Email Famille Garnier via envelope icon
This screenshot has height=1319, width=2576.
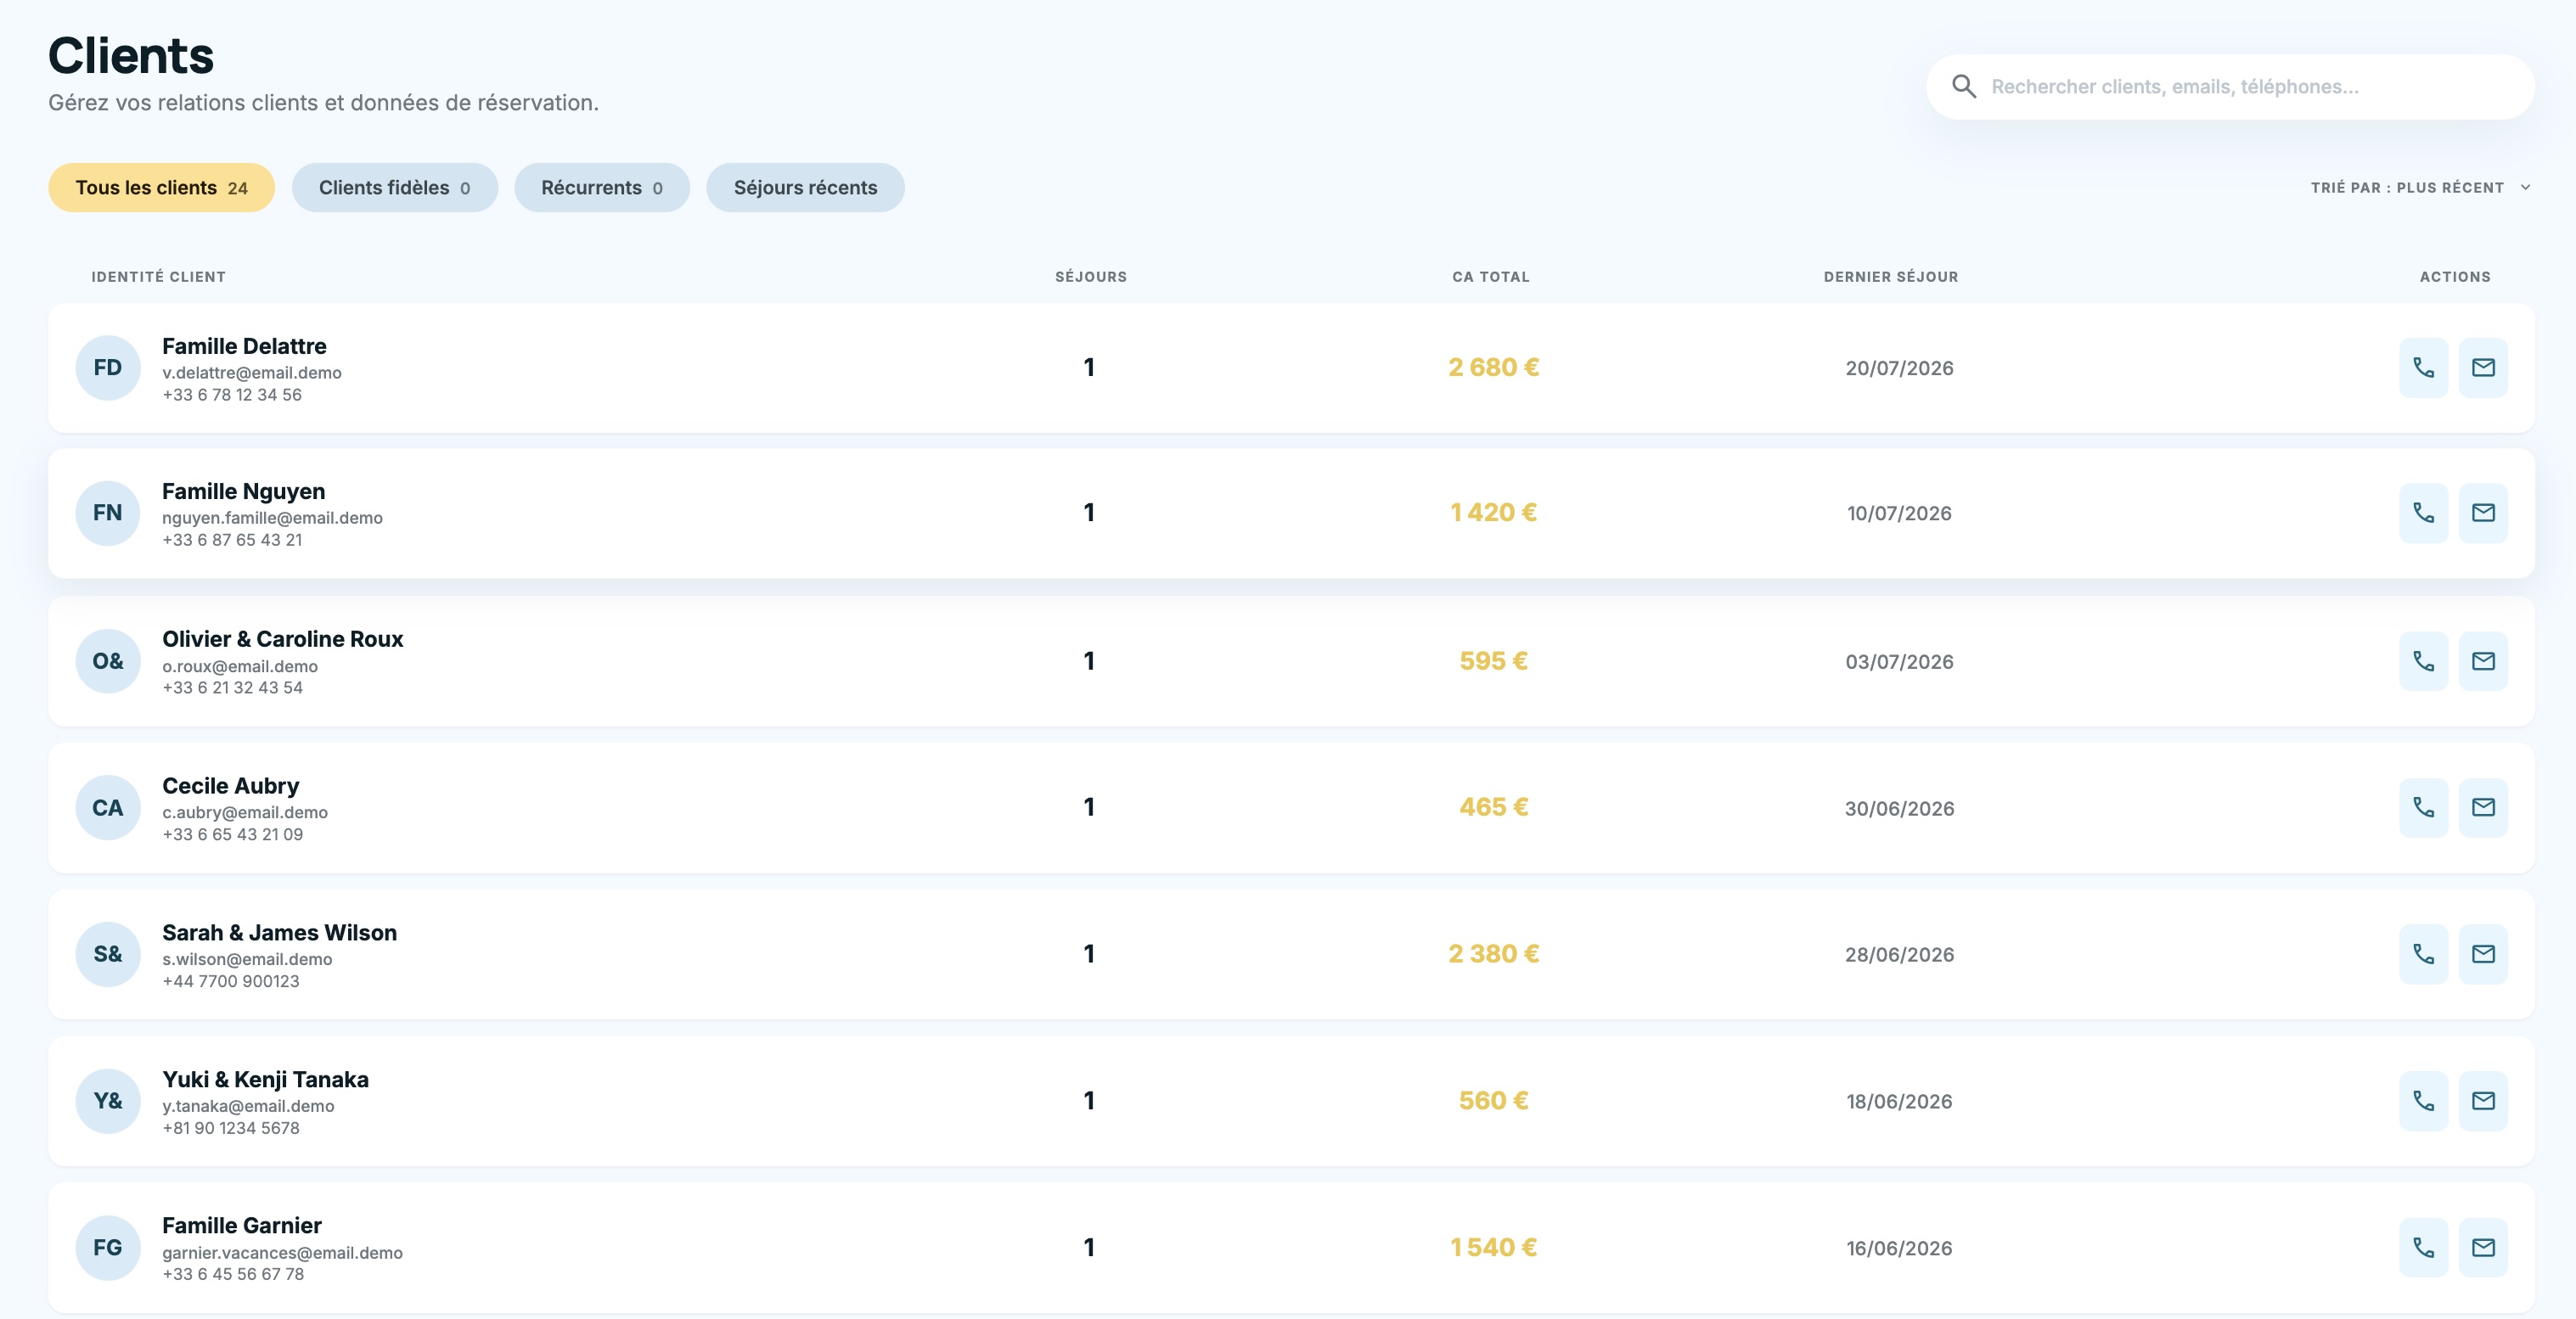2483,1247
